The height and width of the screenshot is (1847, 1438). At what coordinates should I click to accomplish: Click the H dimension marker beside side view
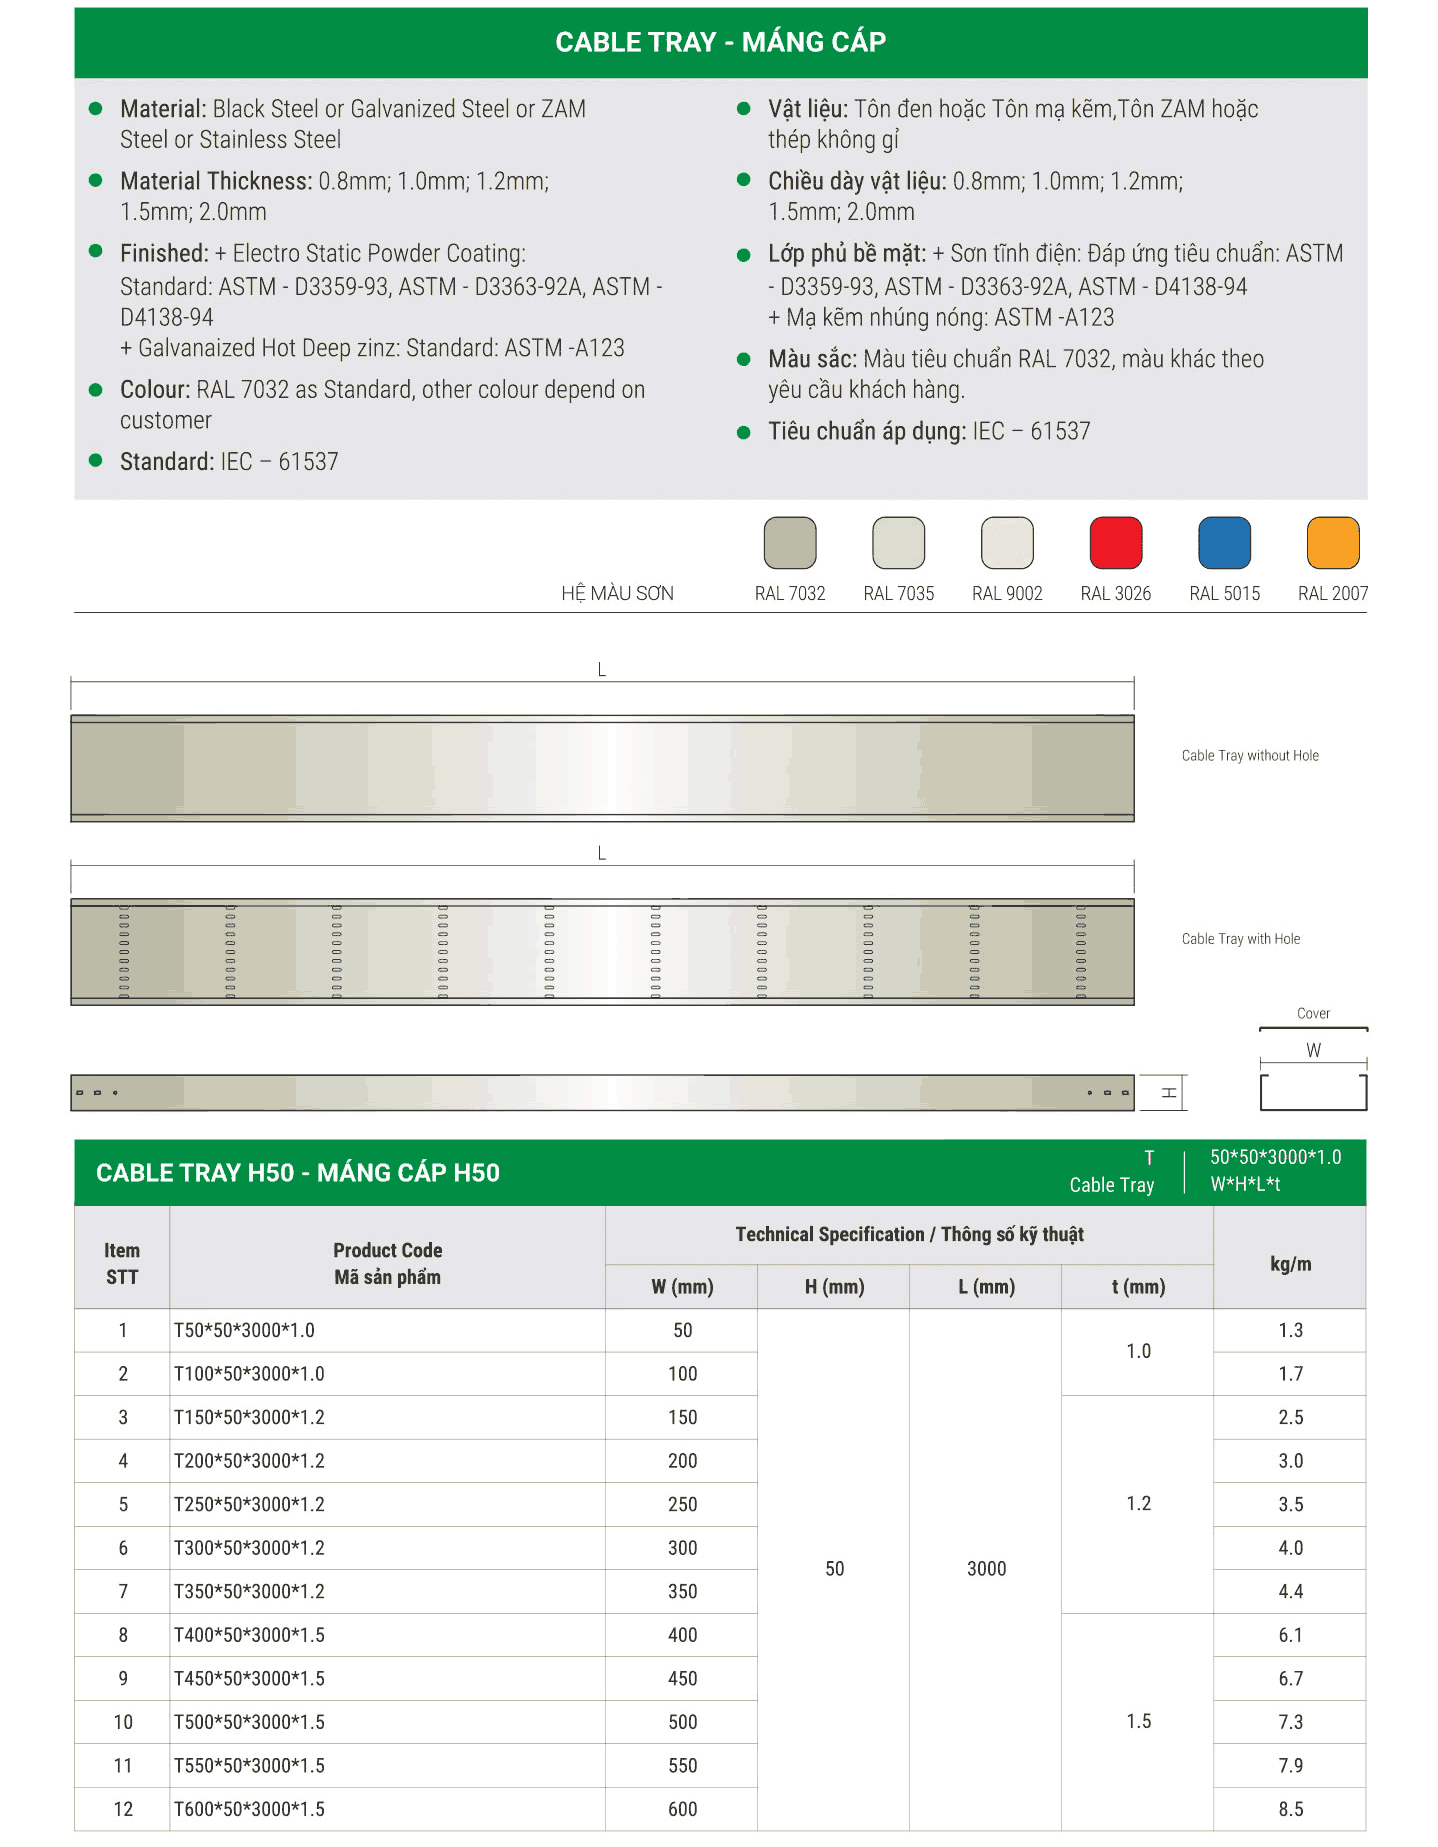pos(1166,1092)
